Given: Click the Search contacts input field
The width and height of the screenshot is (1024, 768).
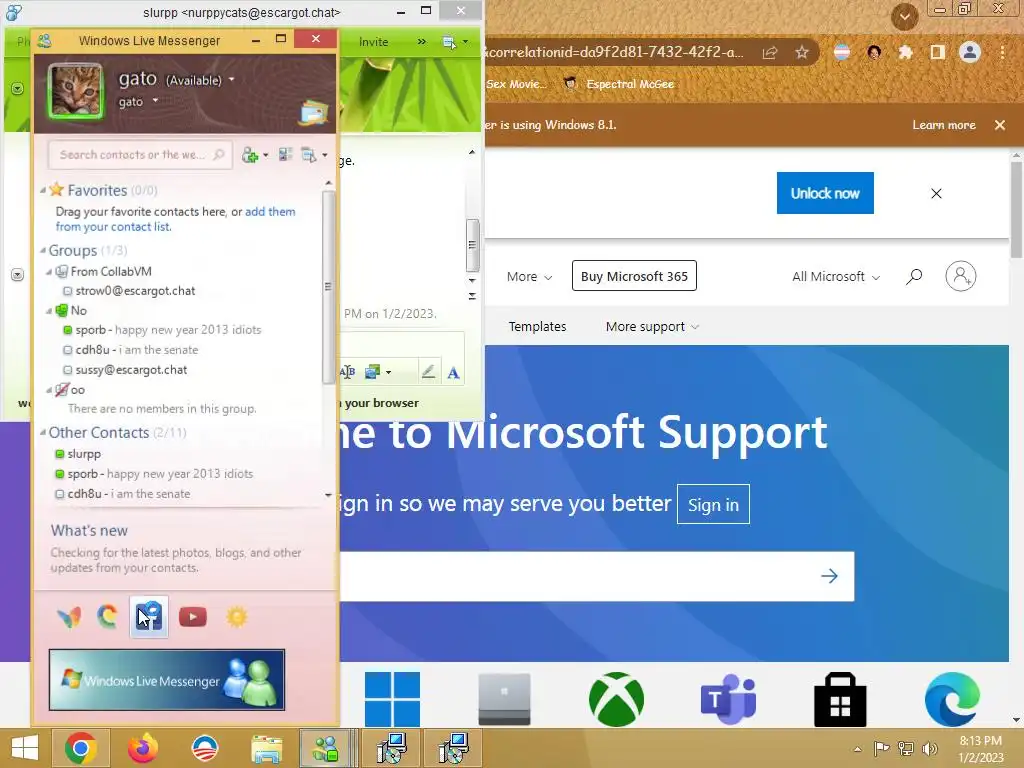Looking at the screenshot, I should pos(140,155).
